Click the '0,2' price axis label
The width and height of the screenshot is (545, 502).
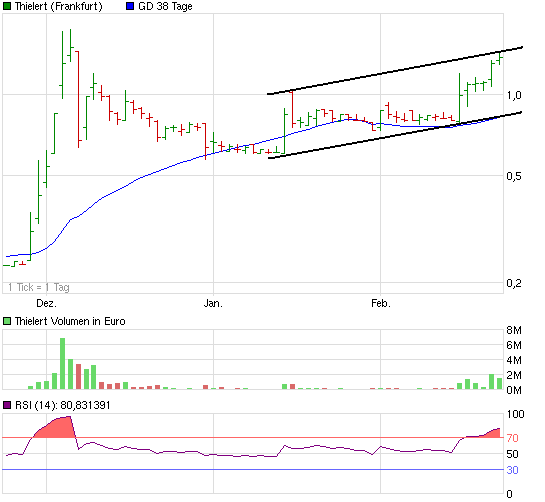click(x=514, y=283)
